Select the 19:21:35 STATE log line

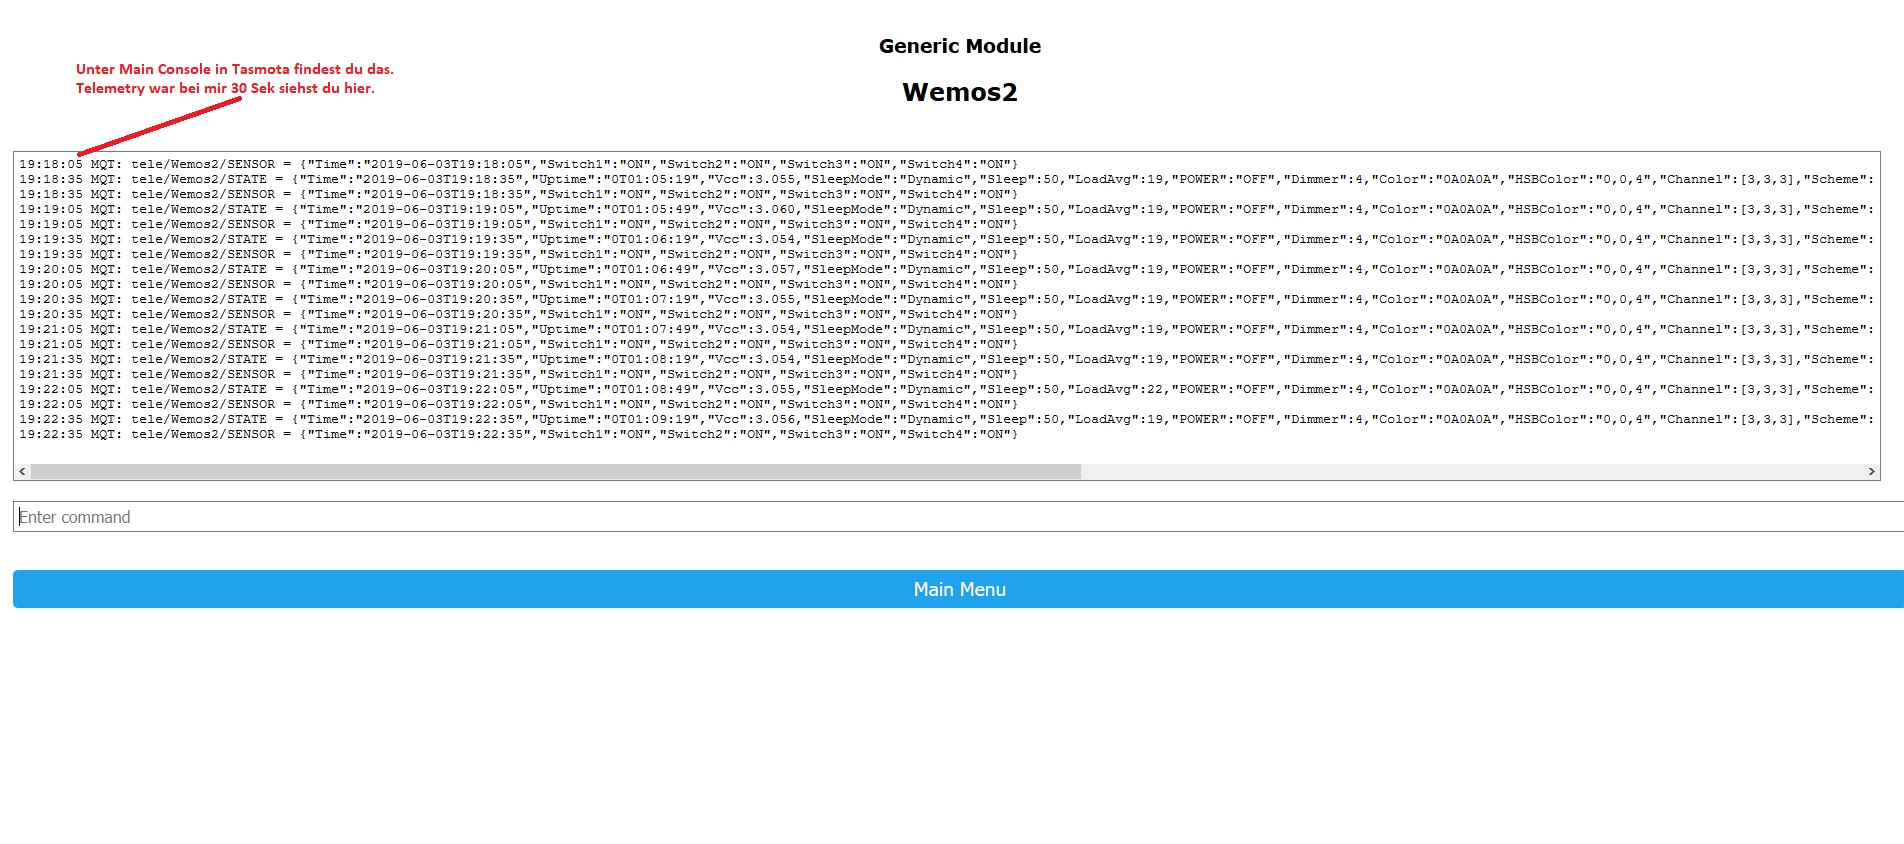point(946,359)
